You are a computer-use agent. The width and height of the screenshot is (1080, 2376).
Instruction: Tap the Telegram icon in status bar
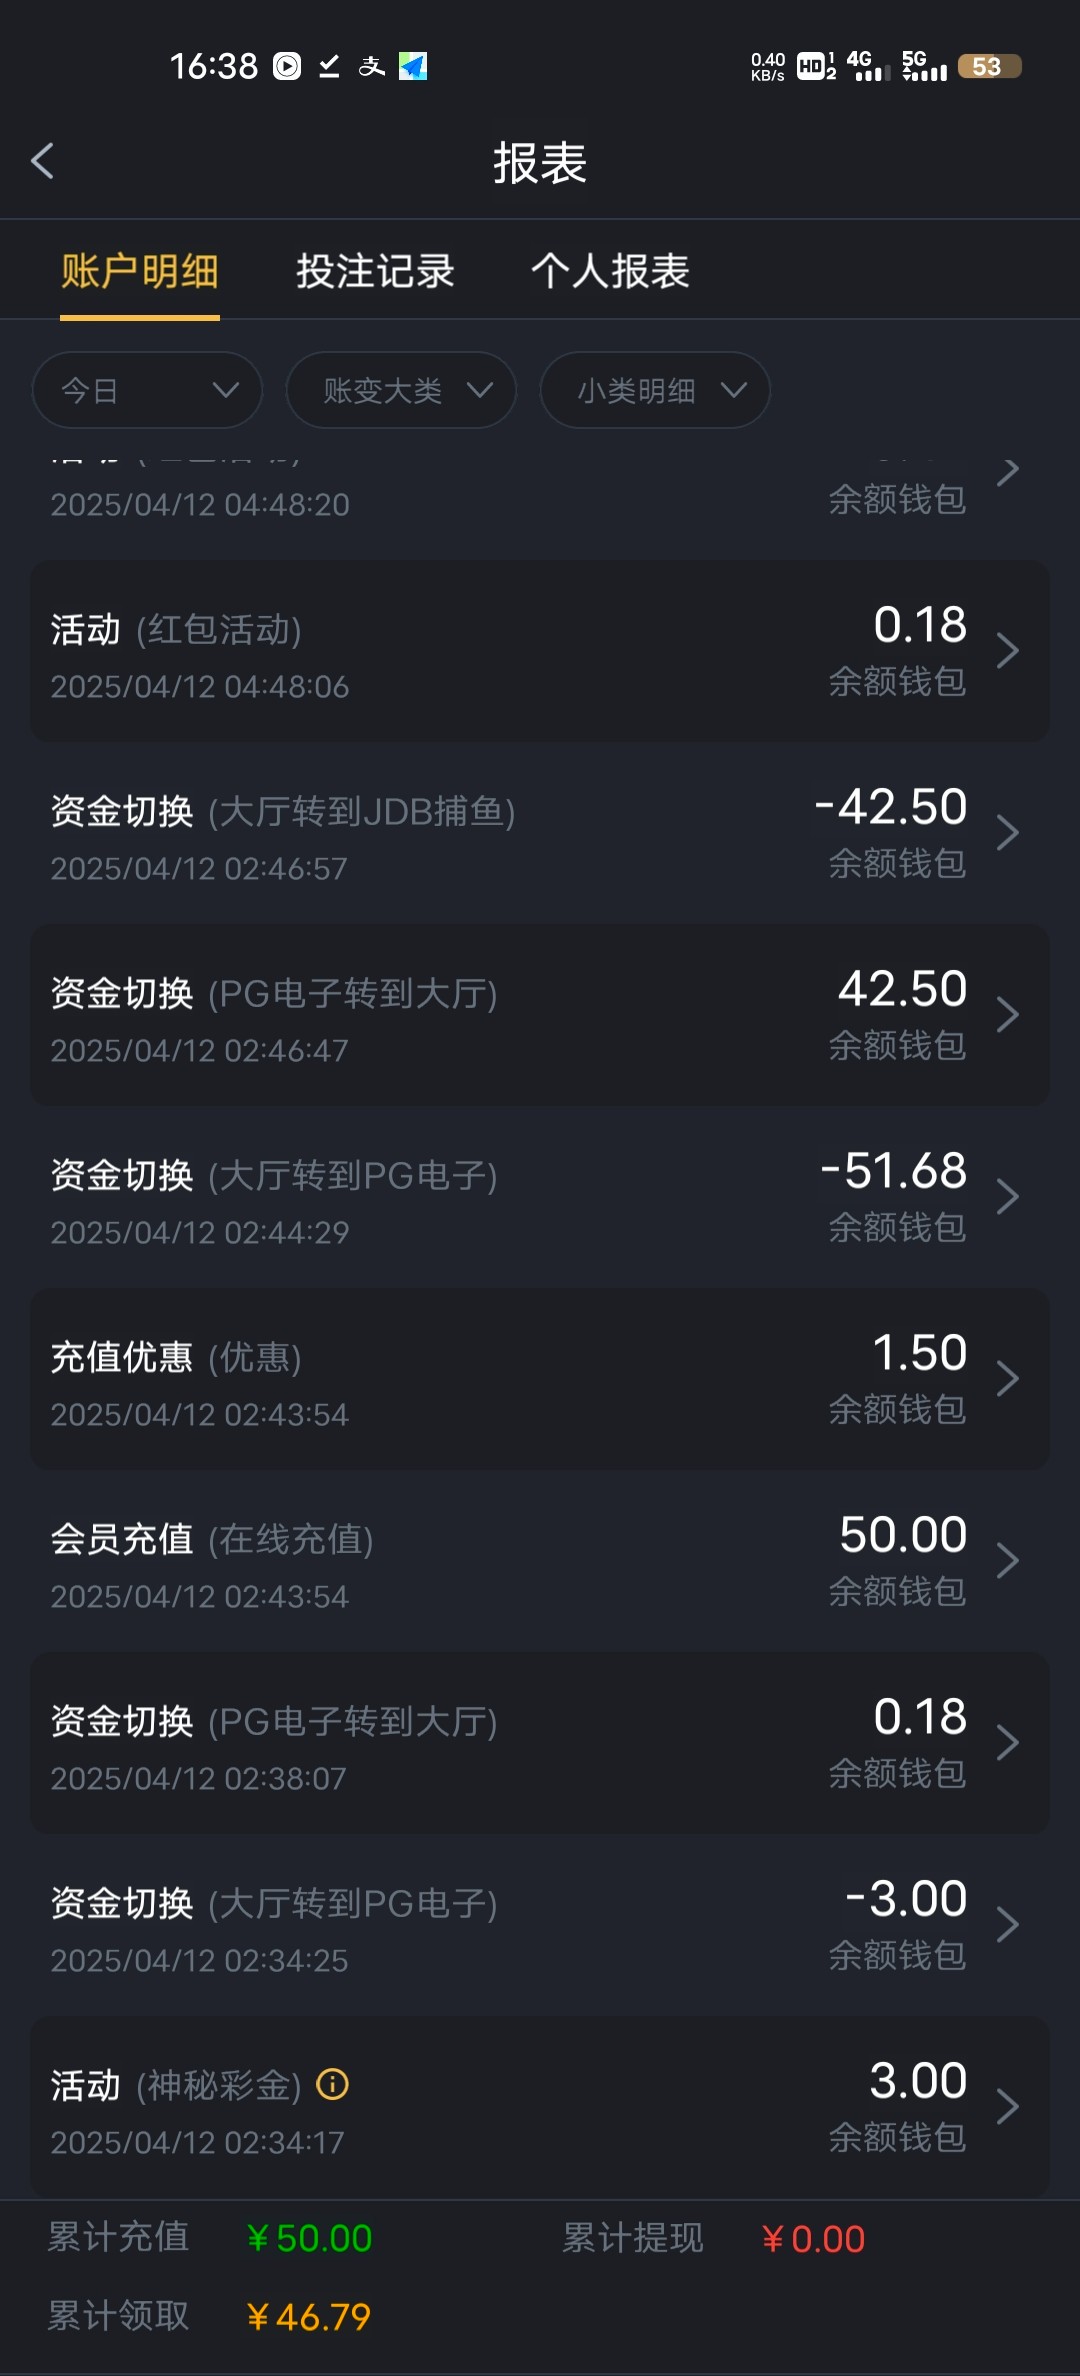[413, 66]
